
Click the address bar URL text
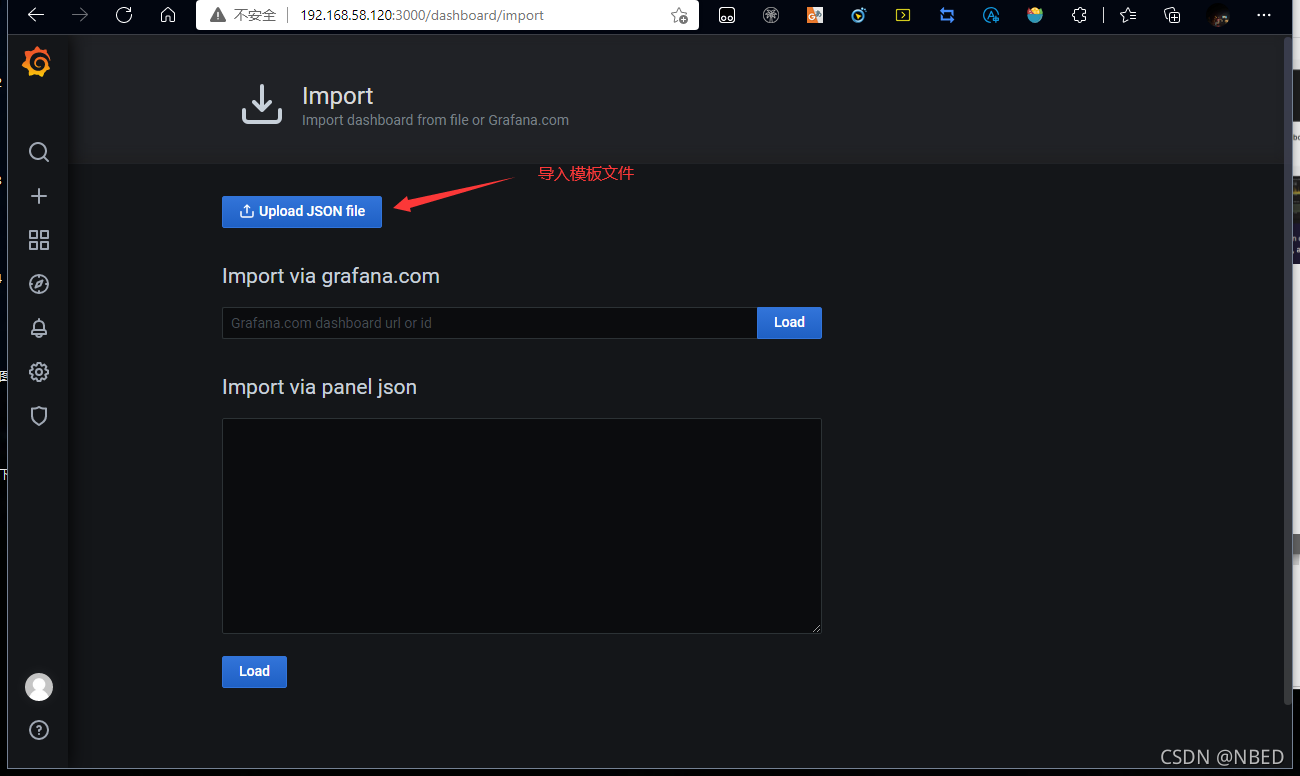(422, 15)
